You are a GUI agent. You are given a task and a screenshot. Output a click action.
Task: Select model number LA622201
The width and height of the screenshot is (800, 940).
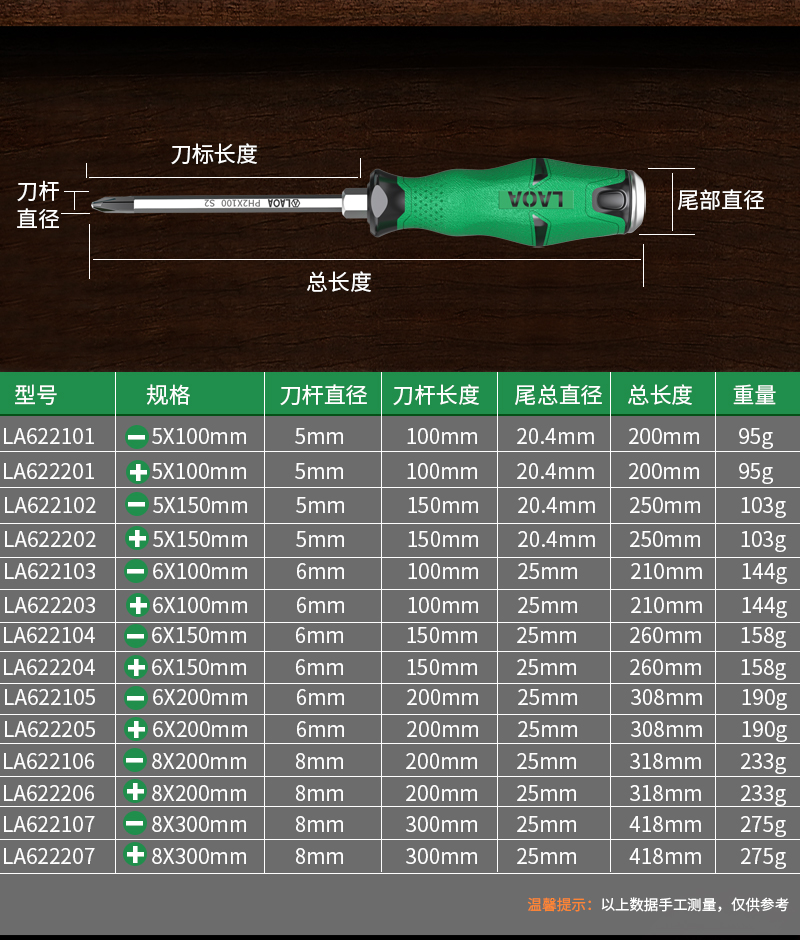49,472
